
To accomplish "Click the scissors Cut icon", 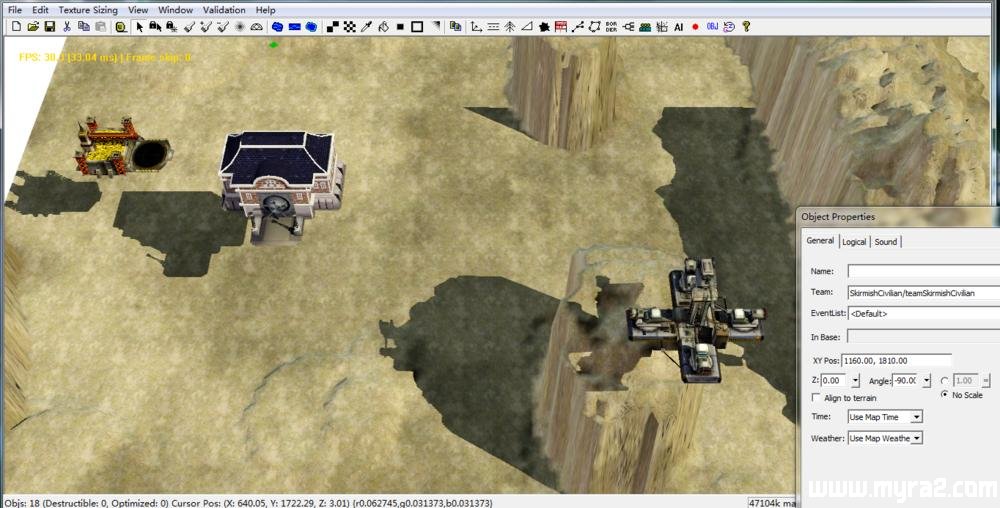I will click(x=66, y=26).
